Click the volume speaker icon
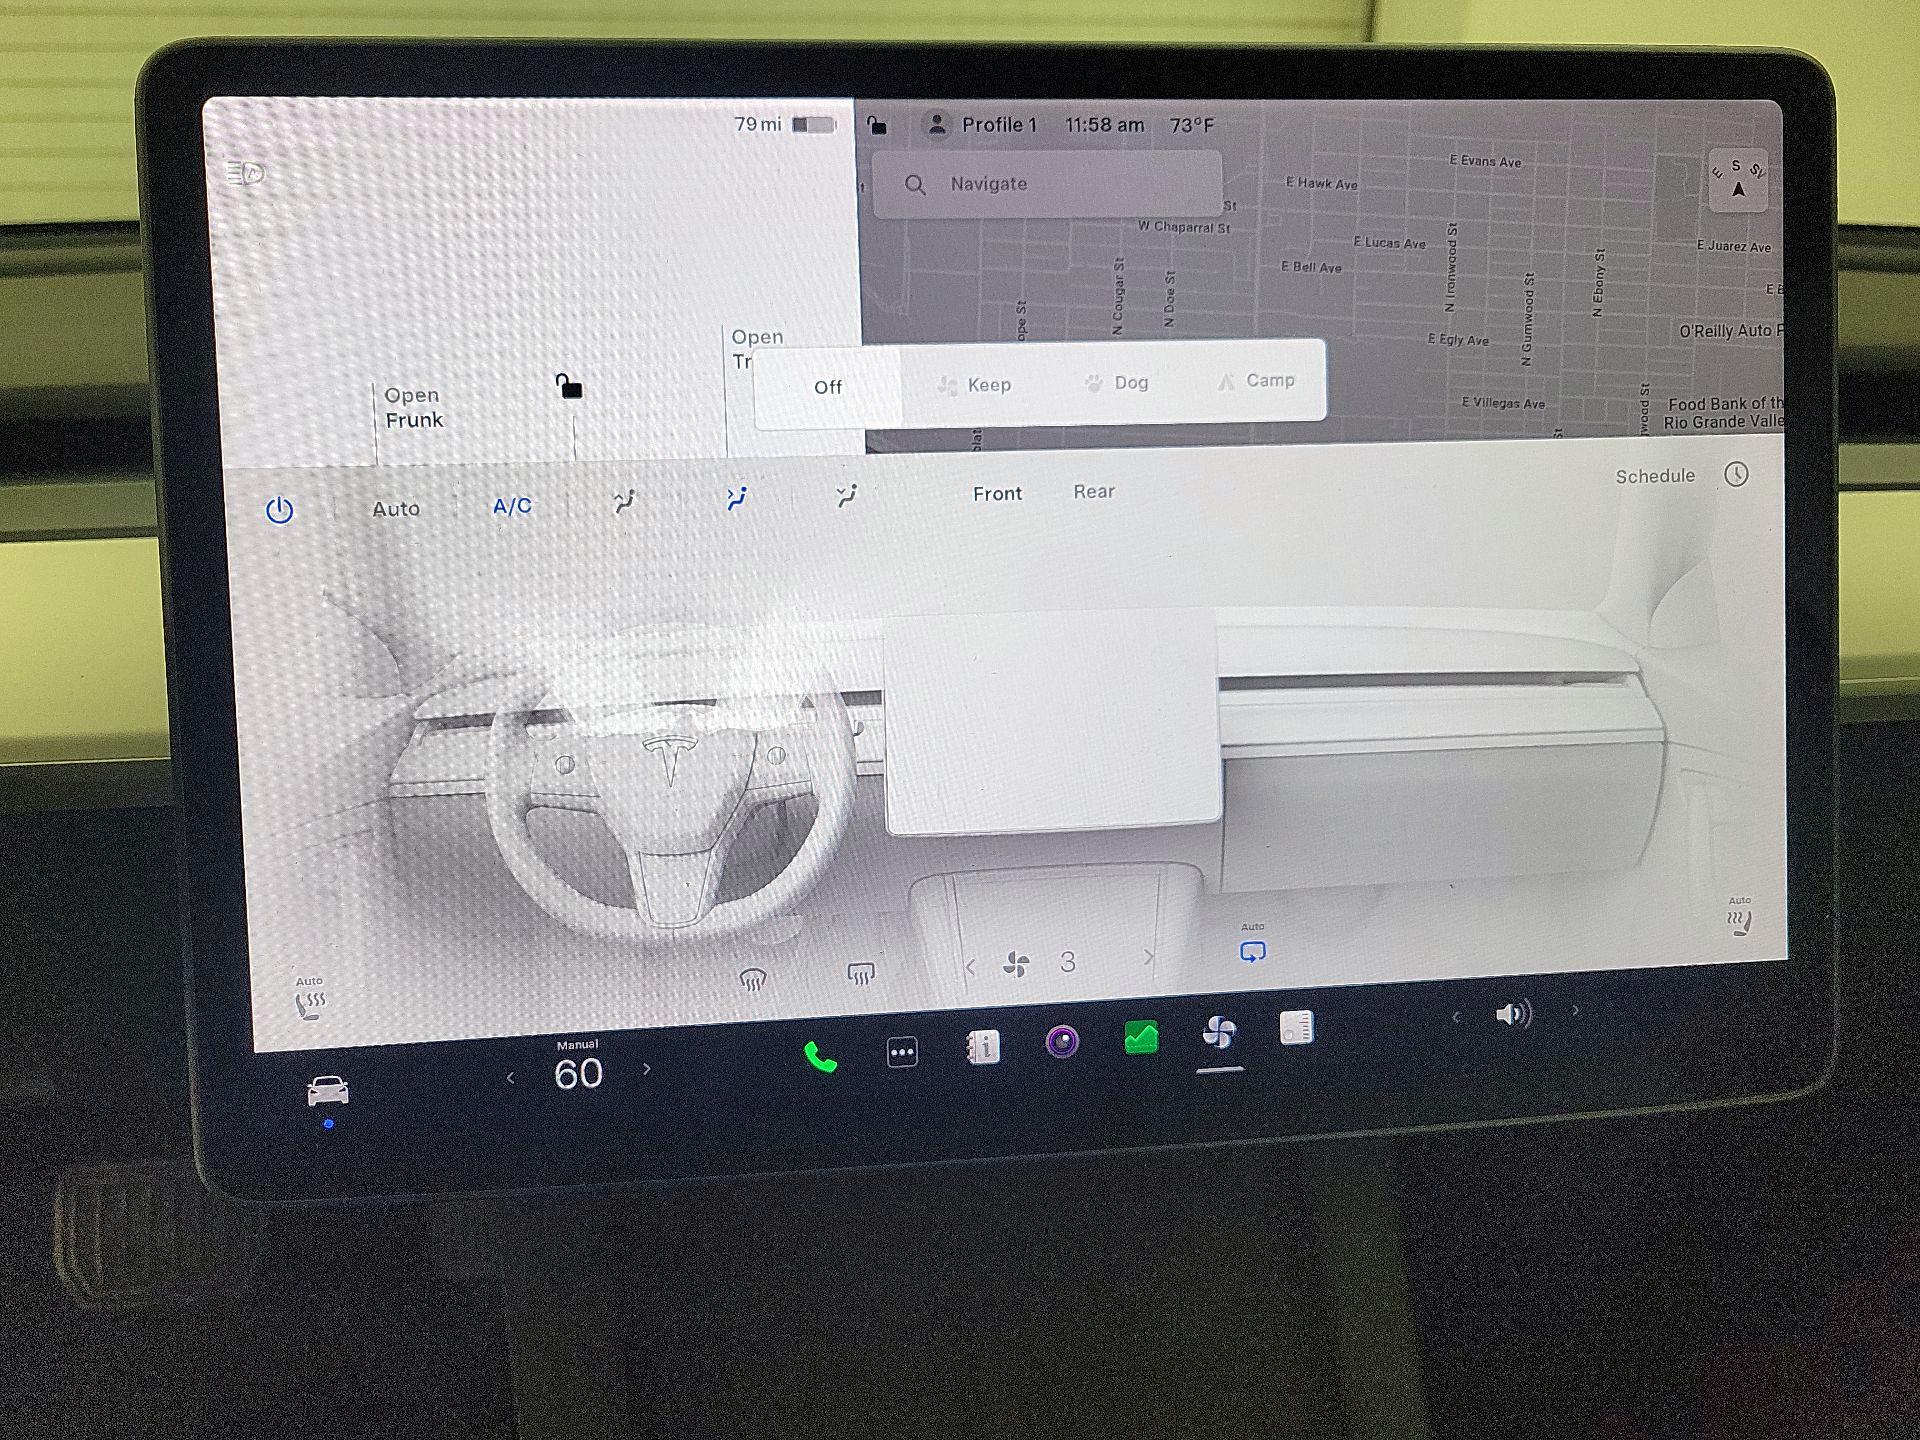Viewport: 1920px width, 1440px height. tap(1512, 1015)
